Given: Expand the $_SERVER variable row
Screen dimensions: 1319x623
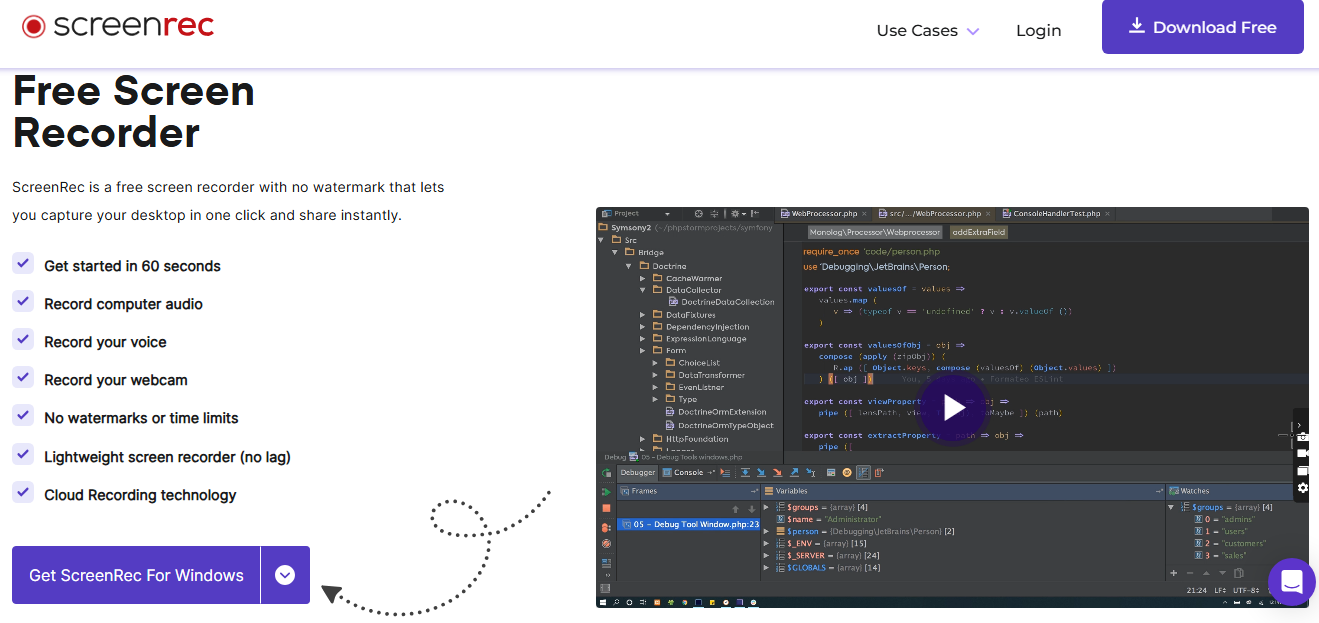Looking at the screenshot, I should [x=766, y=555].
